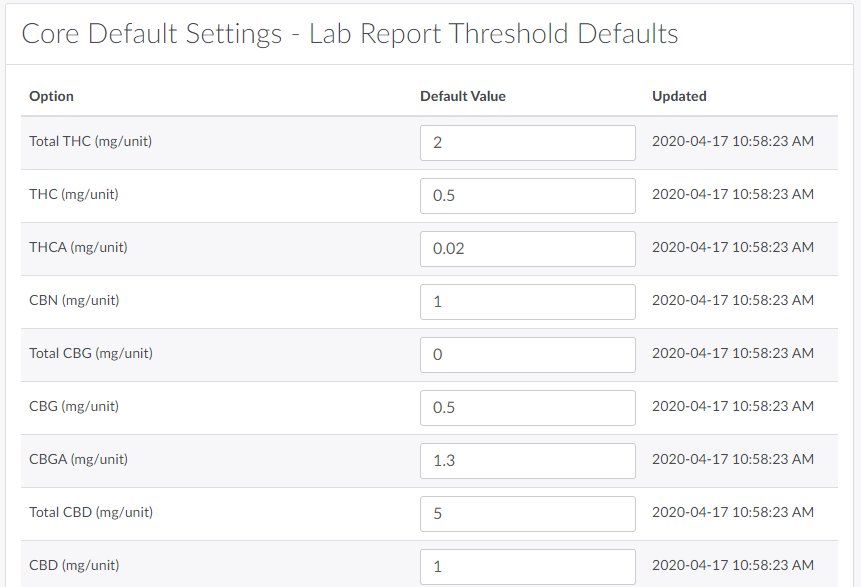Click the Total CBD (mg/unit) label

[90, 512]
